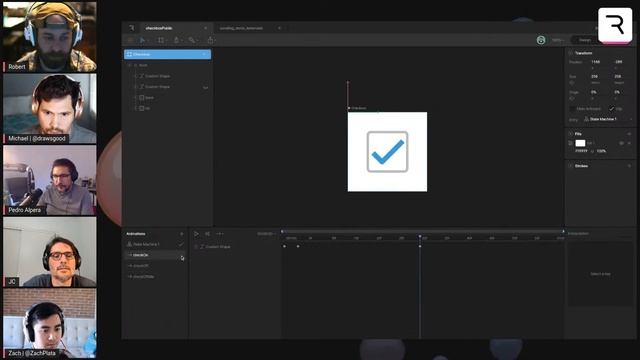Toggle the size link lock icon
The image size is (640, 360).
tap(572, 83)
